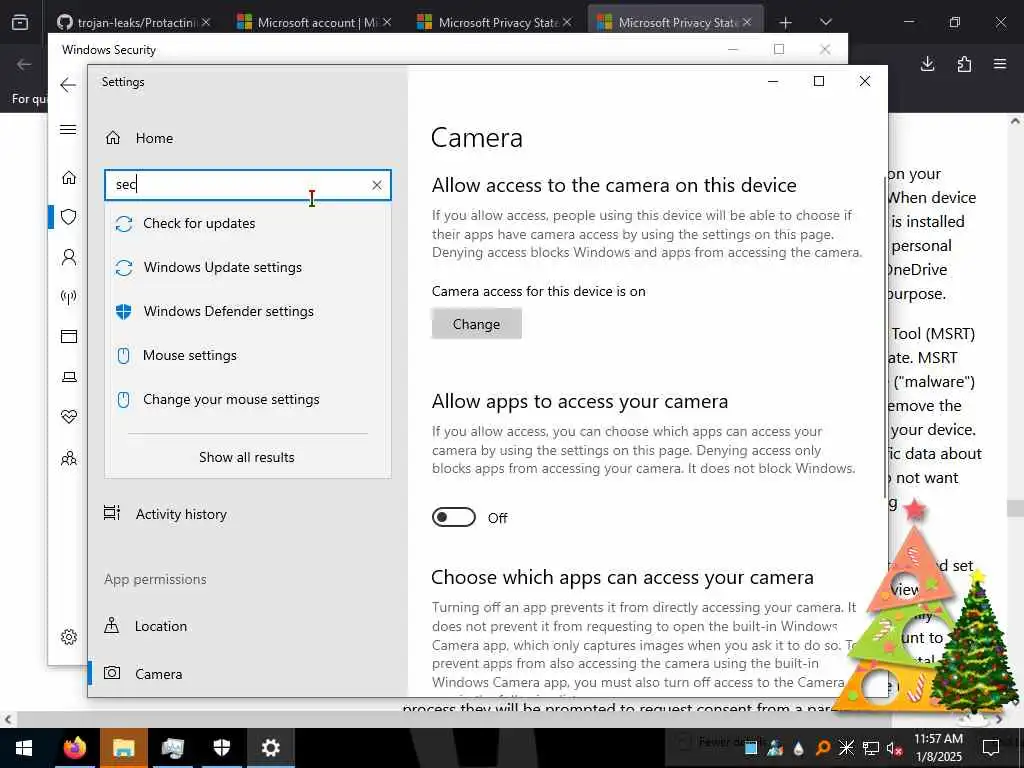Open File Explorer from the taskbar
The width and height of the screenshot is (1024, 768).
click(123, 748)
